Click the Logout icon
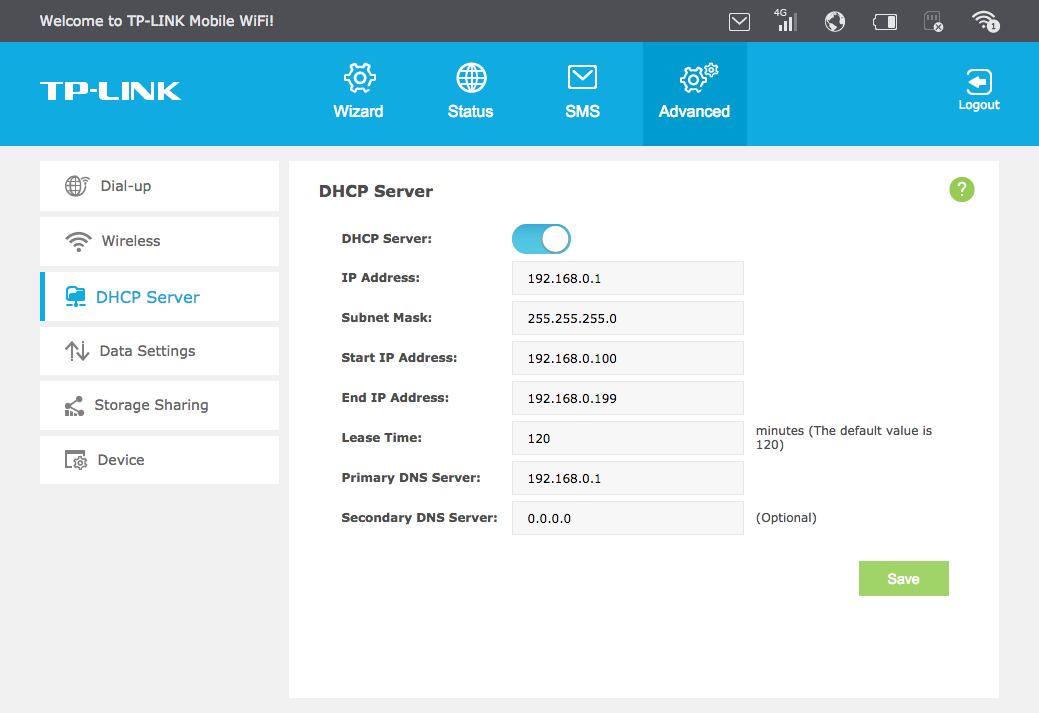Screen dimensions: 1039x713 pos(978,90)
